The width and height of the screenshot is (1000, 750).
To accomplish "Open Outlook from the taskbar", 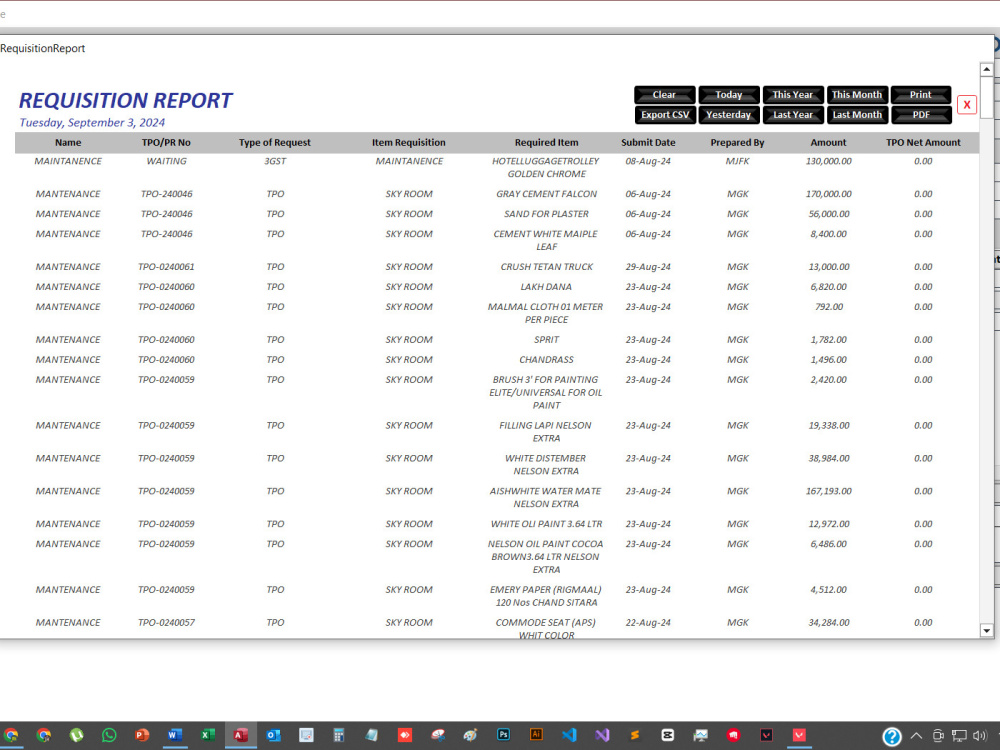I will [273, 735].
